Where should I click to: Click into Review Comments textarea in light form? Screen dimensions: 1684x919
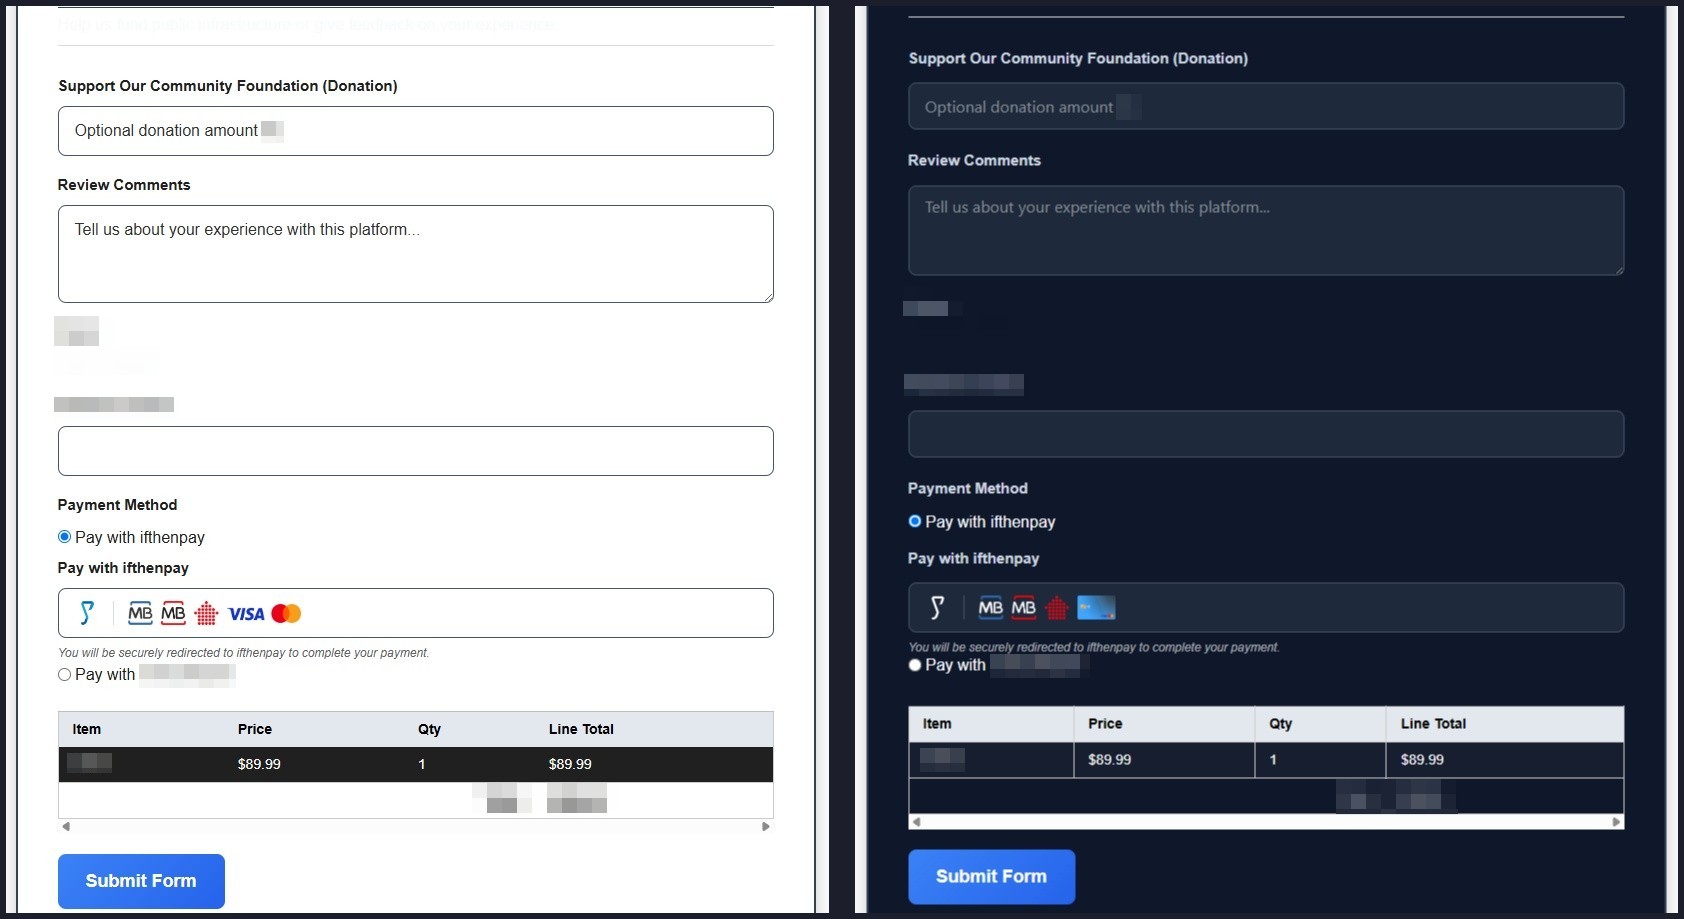(x=416, y=254)
